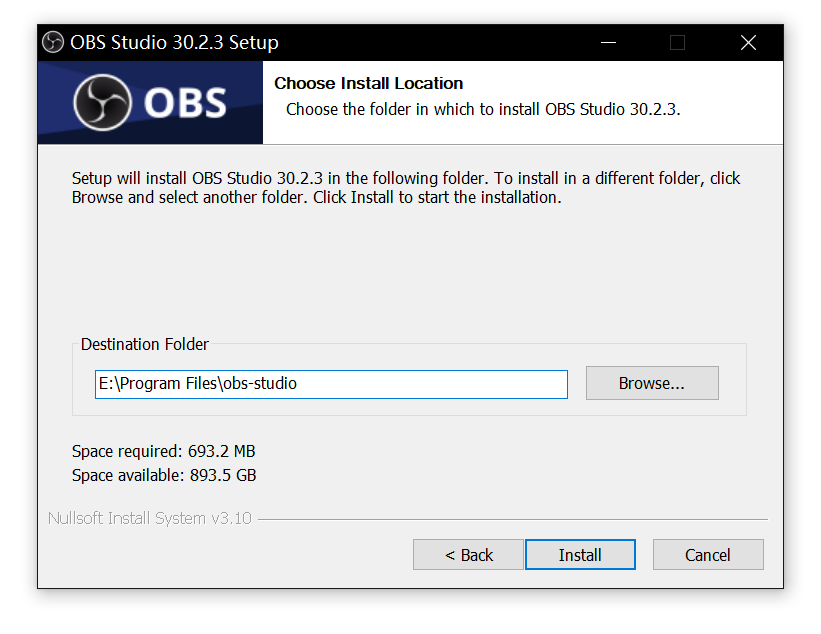Click the 'Choose Install Location' heading

coord(369,83)
